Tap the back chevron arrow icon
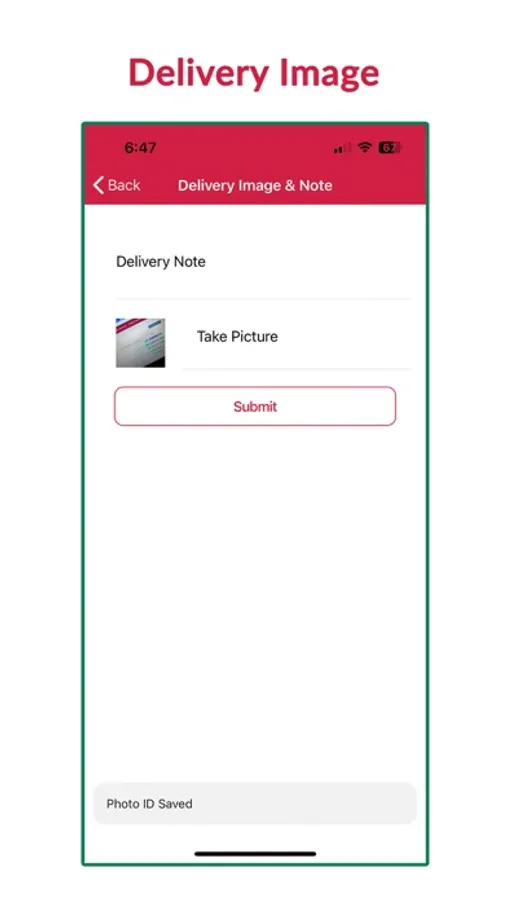 (98, 185)
